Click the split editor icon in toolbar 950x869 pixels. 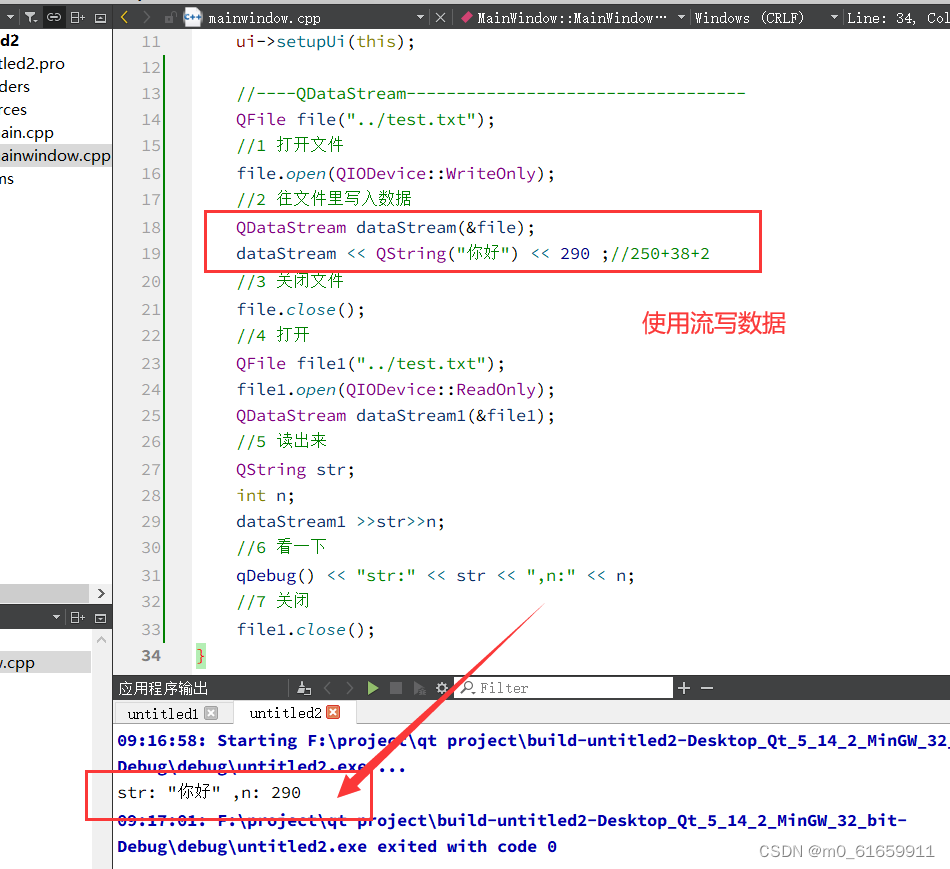click(77, 17)
